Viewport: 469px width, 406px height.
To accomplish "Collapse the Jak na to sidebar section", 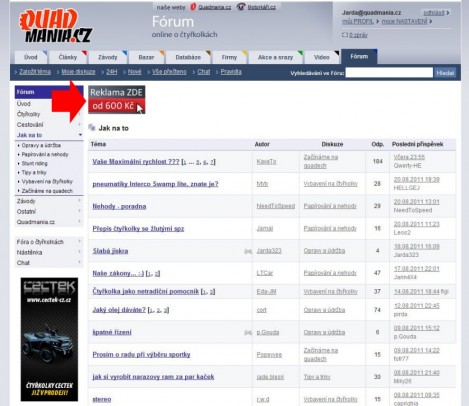I will [80, 135].
